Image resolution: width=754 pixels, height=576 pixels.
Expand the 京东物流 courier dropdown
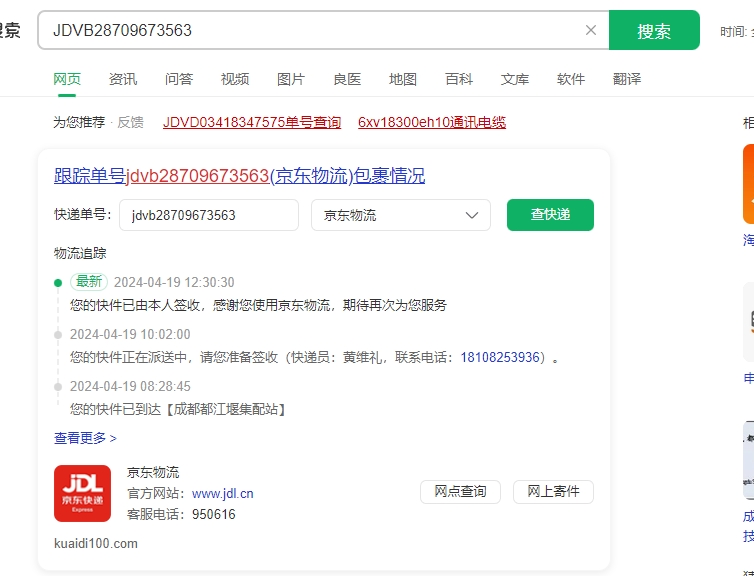click(x=401, y=215)
